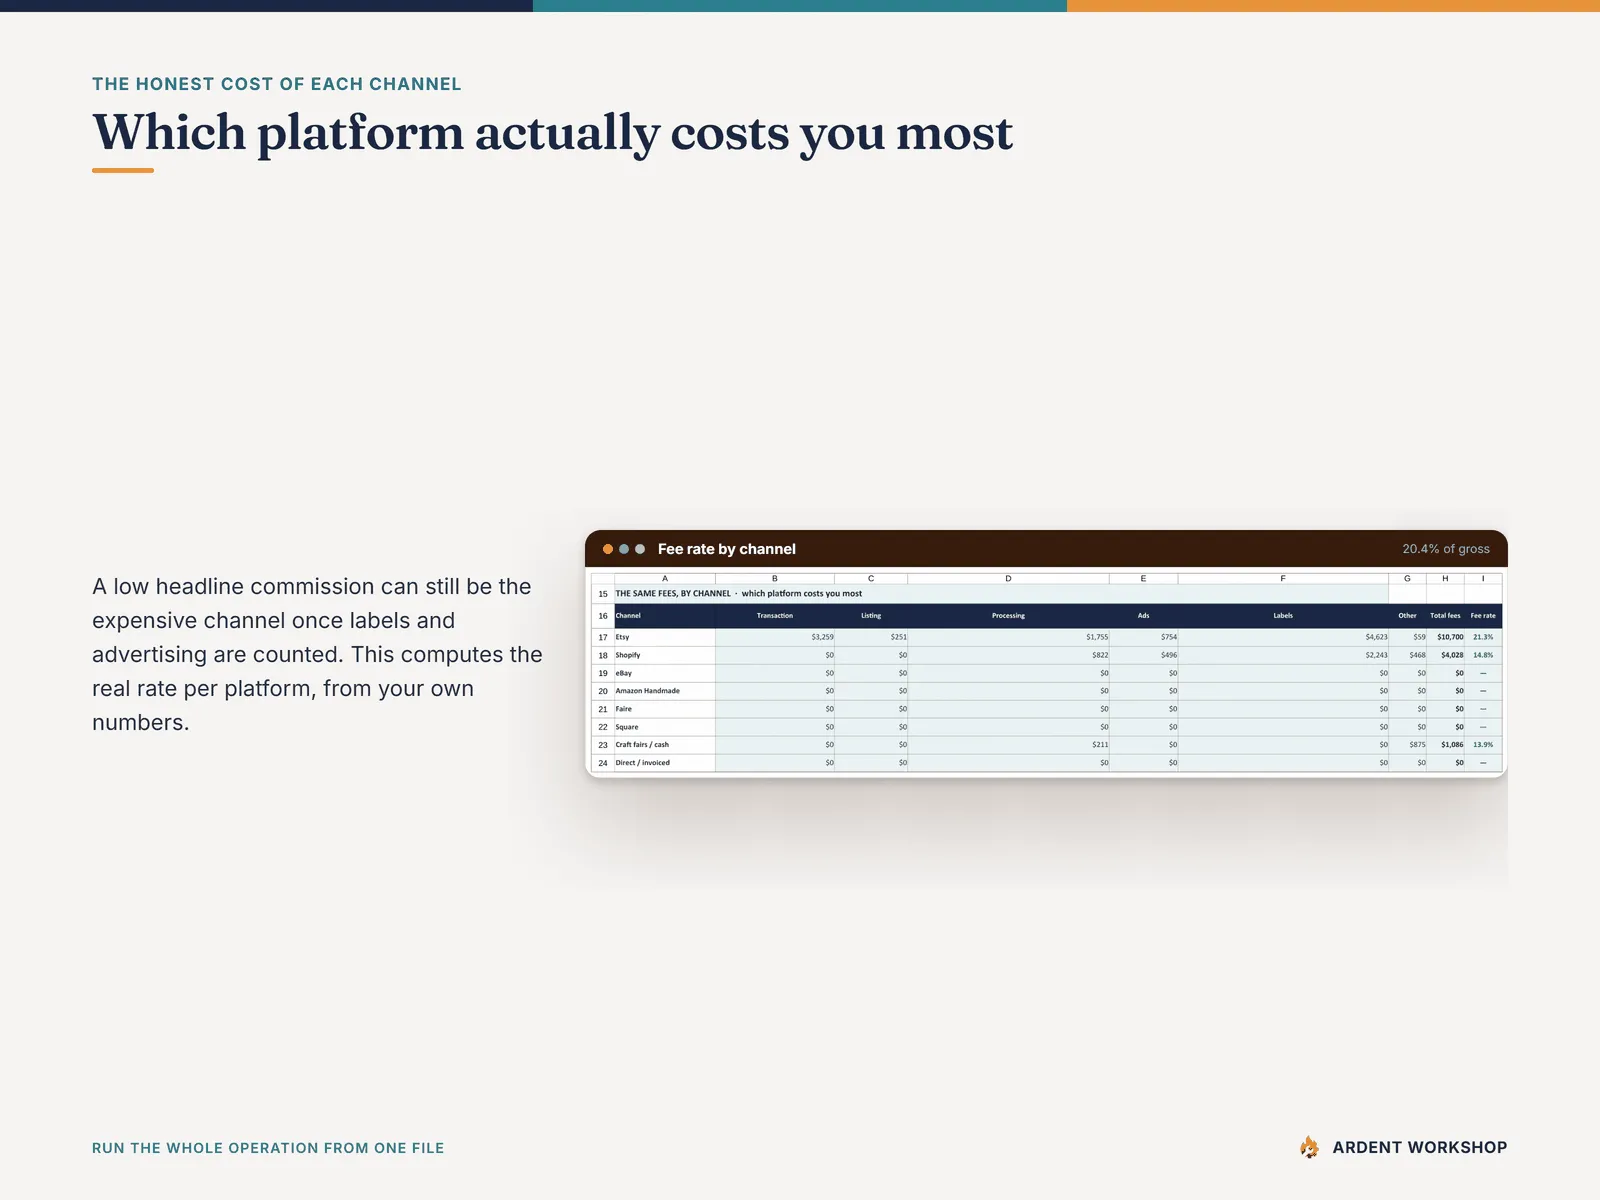Click the orange window dot beside Fee rate by channel
This screenshot has width=1600, height=1200.
607,549
